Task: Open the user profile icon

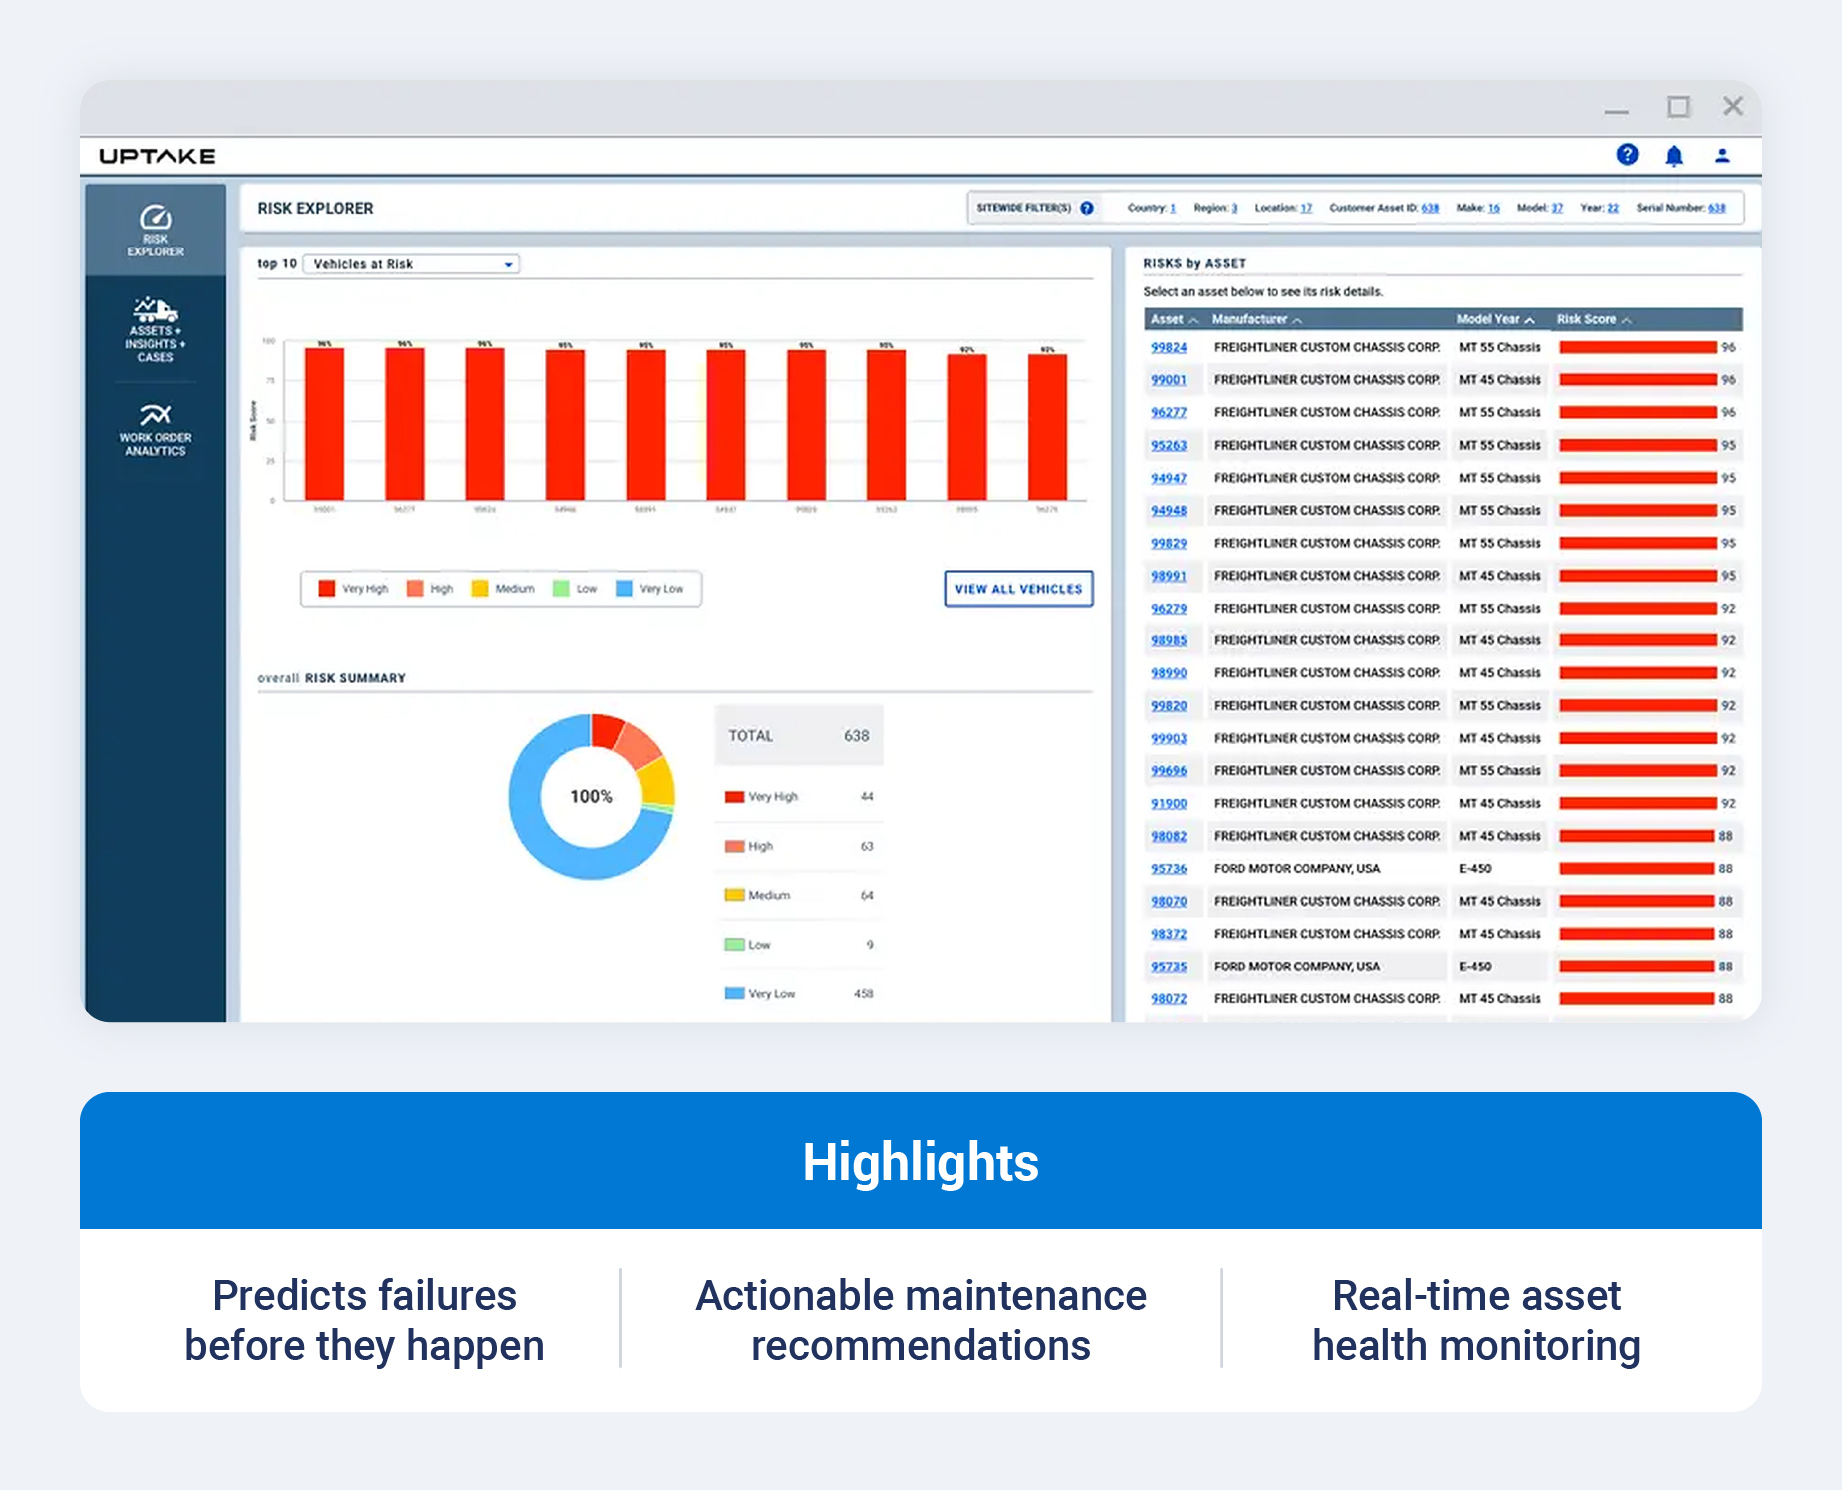Action: (1722, 156)
